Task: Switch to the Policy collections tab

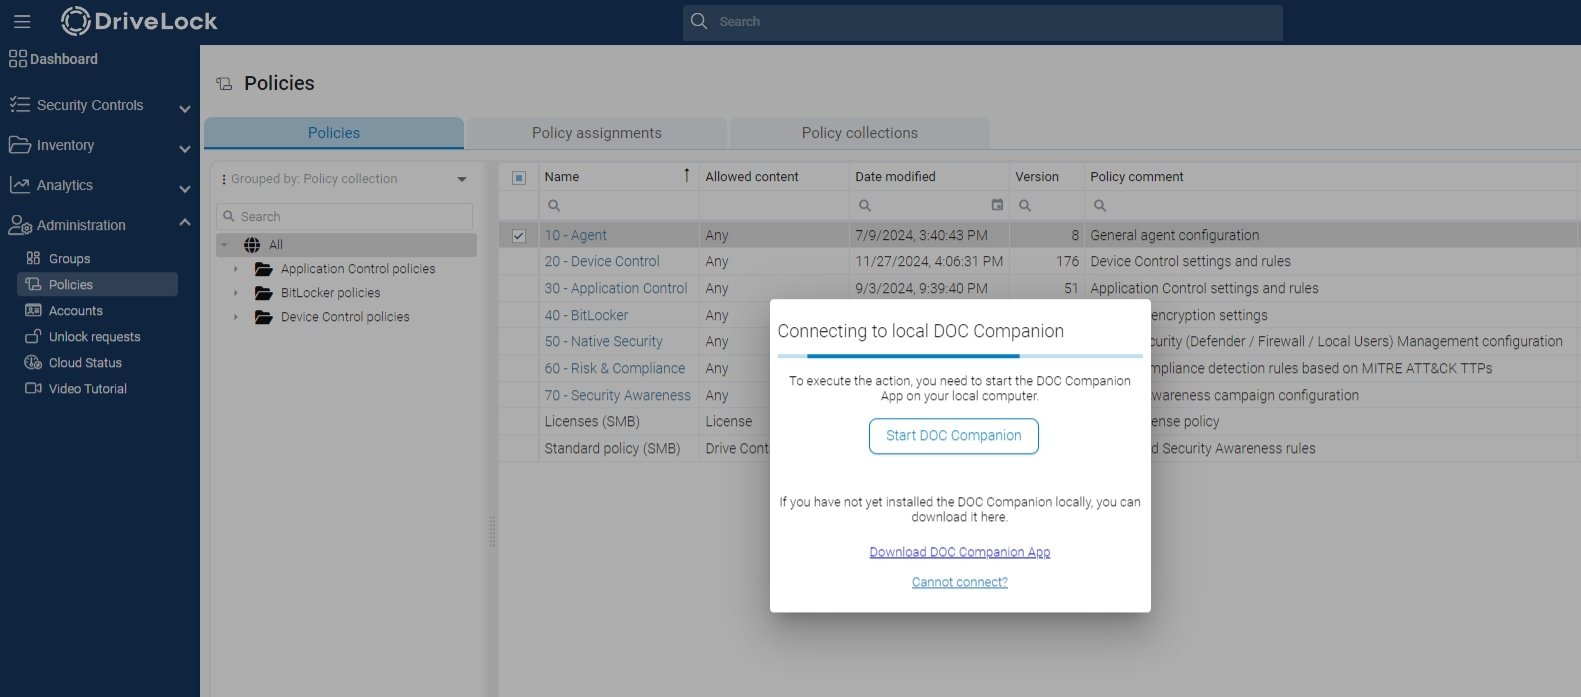Action: [x=860, y=133]
